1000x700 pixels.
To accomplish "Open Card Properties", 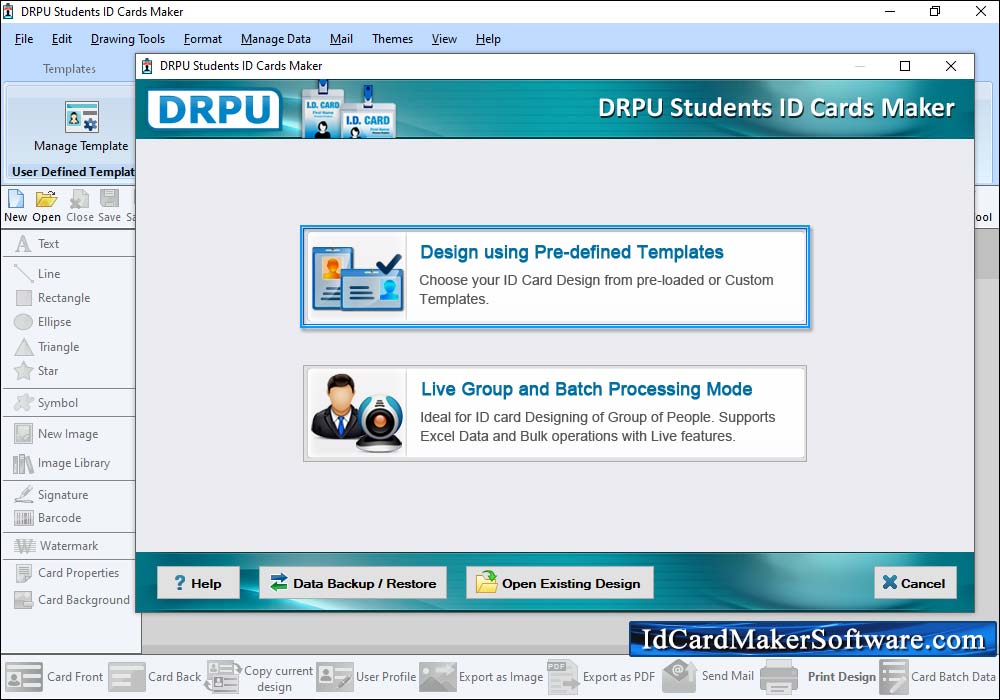I will 67,573.
